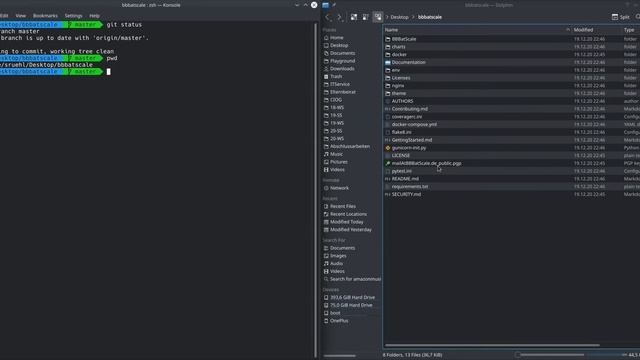Viewport: 640px width, 360px height.
Task: Select Dolphin details view mode
Action: coord(378,17)
